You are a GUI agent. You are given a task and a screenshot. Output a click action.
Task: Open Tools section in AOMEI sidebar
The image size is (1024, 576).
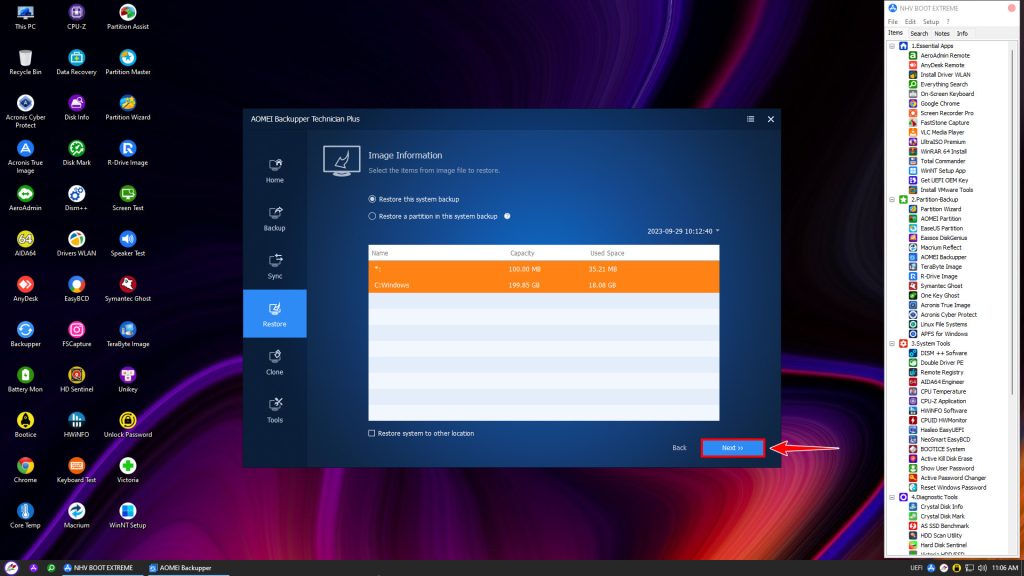274,409
